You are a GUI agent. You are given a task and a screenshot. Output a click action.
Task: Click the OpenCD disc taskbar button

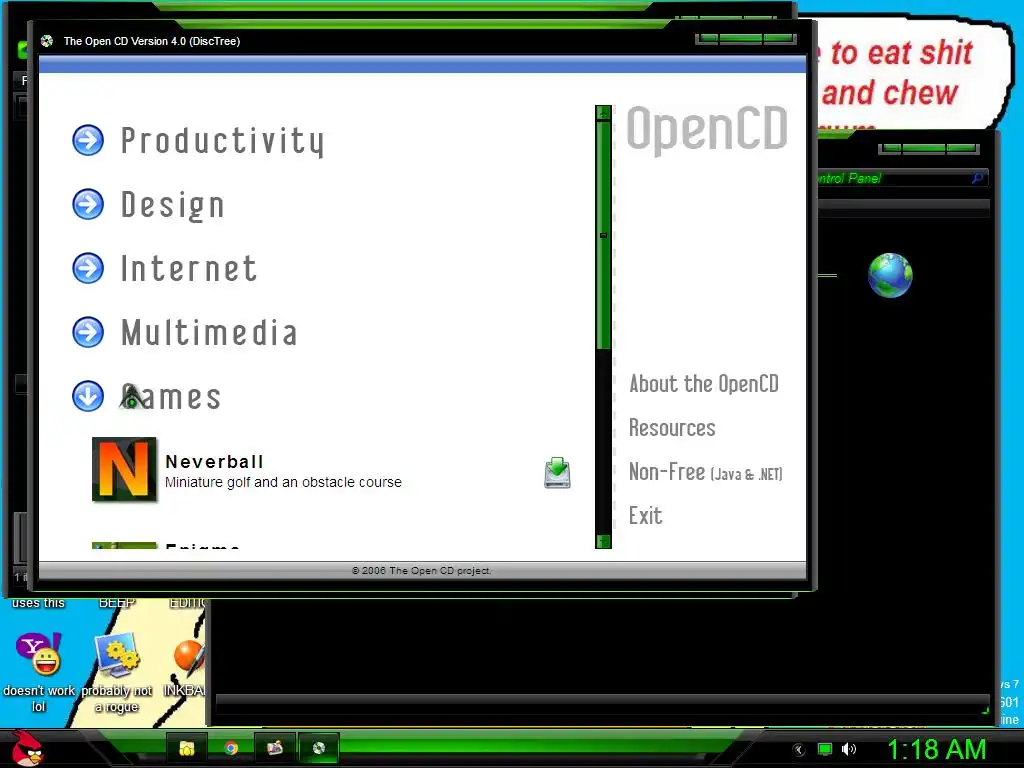[319, 748]
